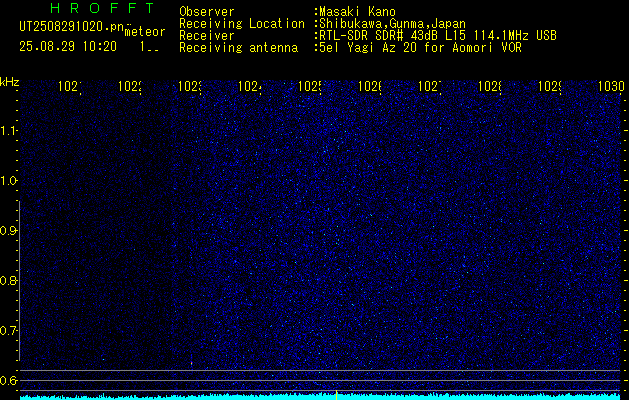The height and width of the screenshot is (400, 629).
Task: Click the 1.1 kHz frequency tick
Action: [8, 131]
